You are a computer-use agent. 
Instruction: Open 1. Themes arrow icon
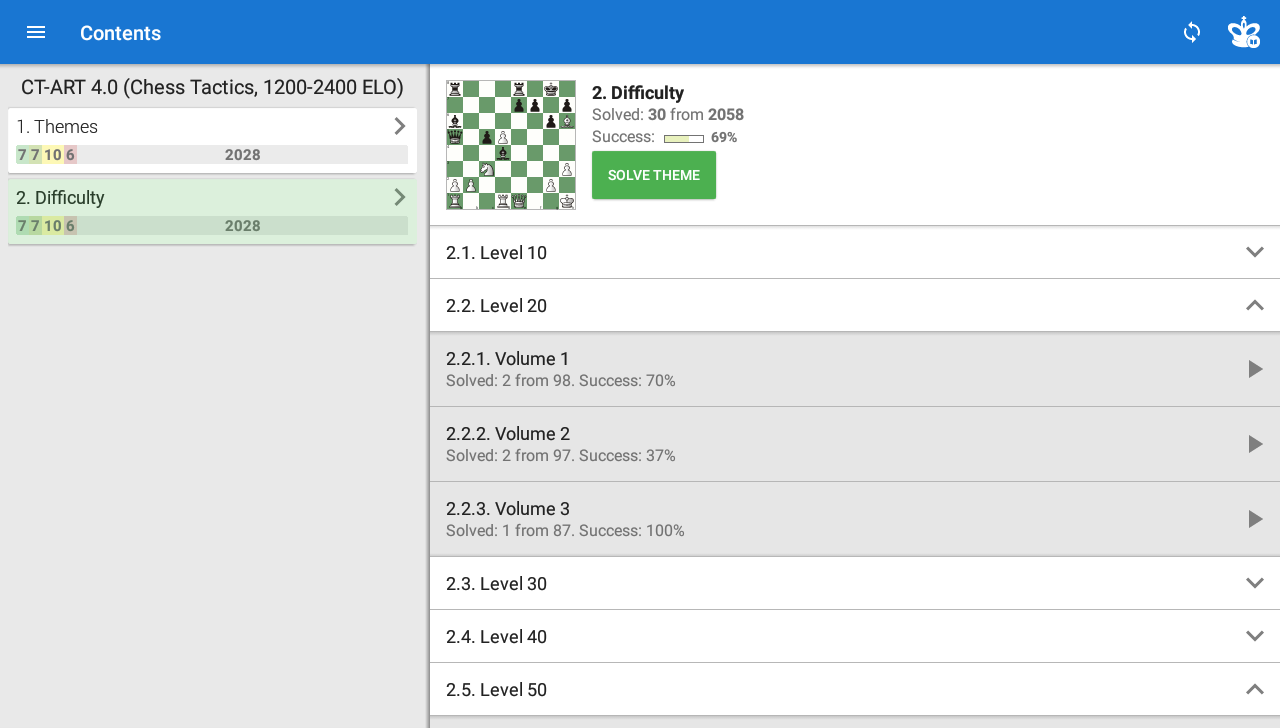point(399,126)
